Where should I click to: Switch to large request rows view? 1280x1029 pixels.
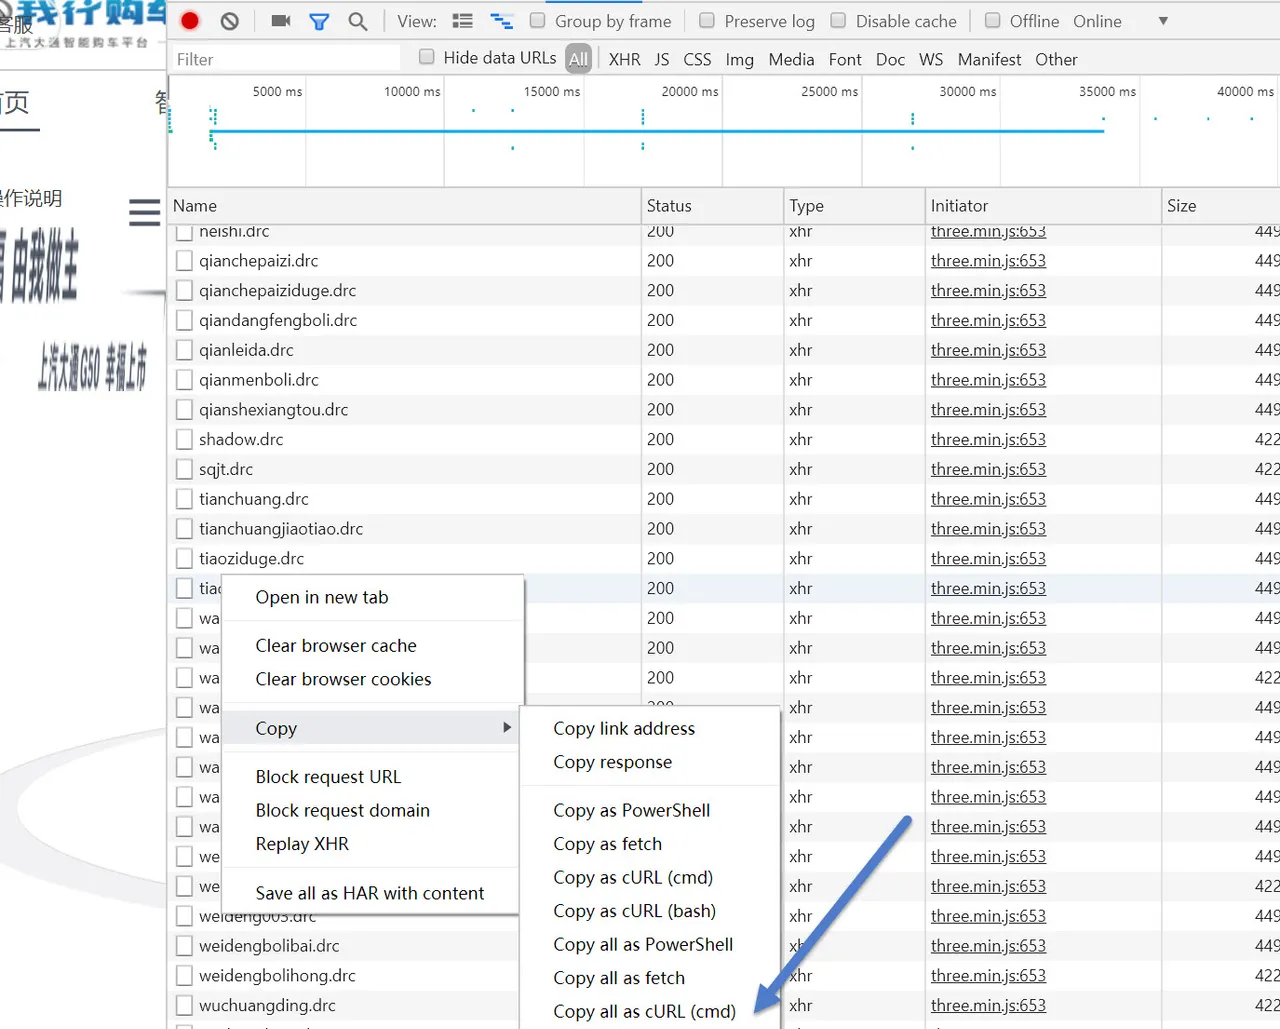(x=462, y=21)
